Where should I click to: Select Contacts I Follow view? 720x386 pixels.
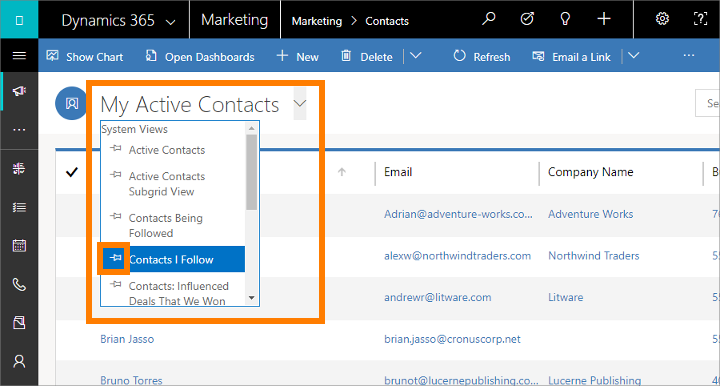pos(171,260)
